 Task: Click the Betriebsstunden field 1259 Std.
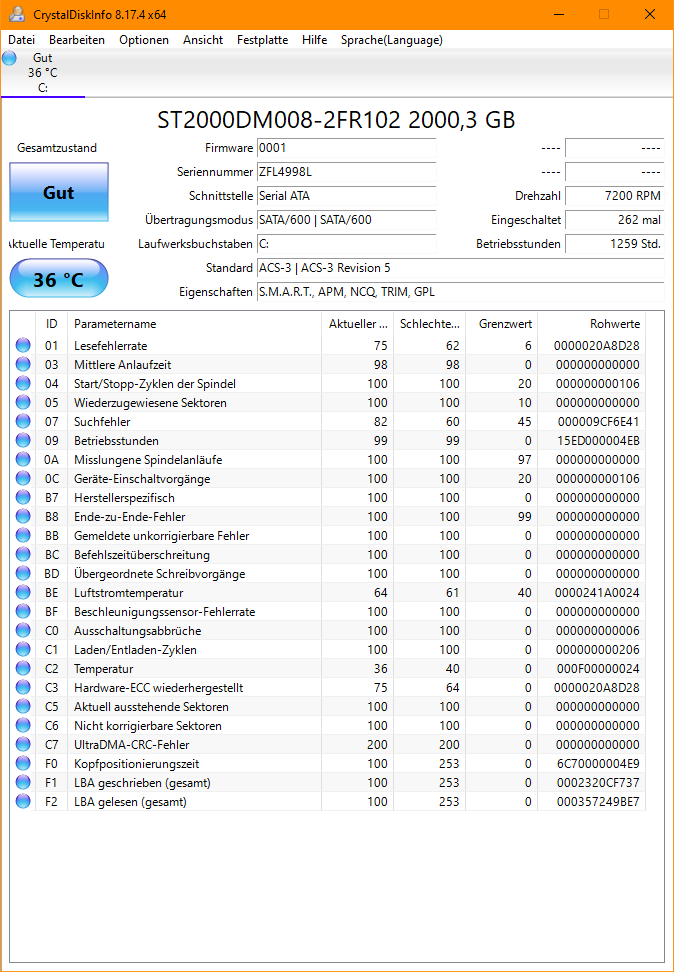[x=614, y=244]
